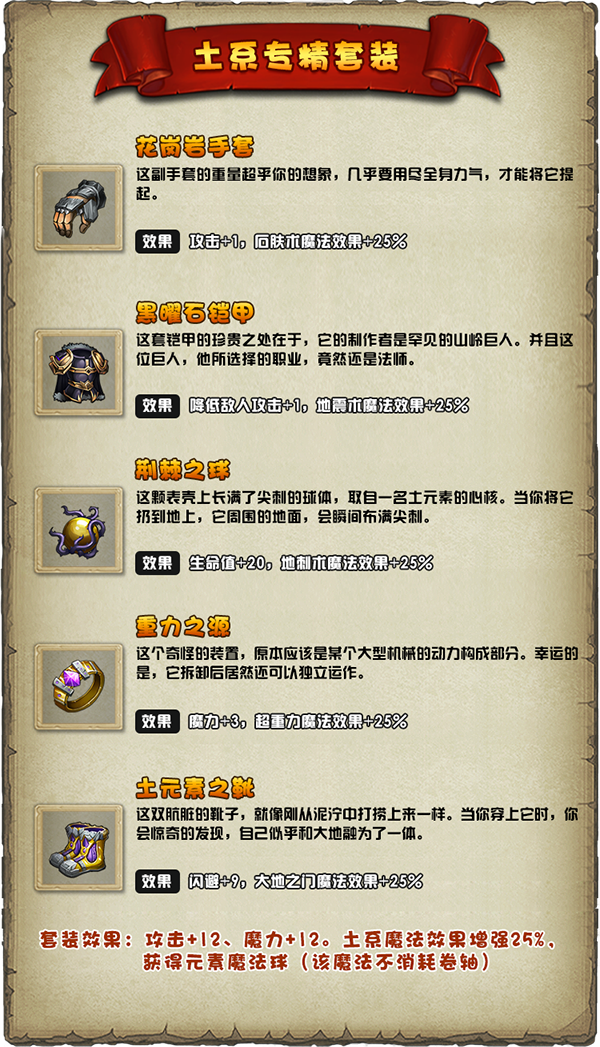The width and height of the screenshot is (600, 1047).
Task: Click the 魔力+3 effect text for 重力之源
Action: point(218,721)
